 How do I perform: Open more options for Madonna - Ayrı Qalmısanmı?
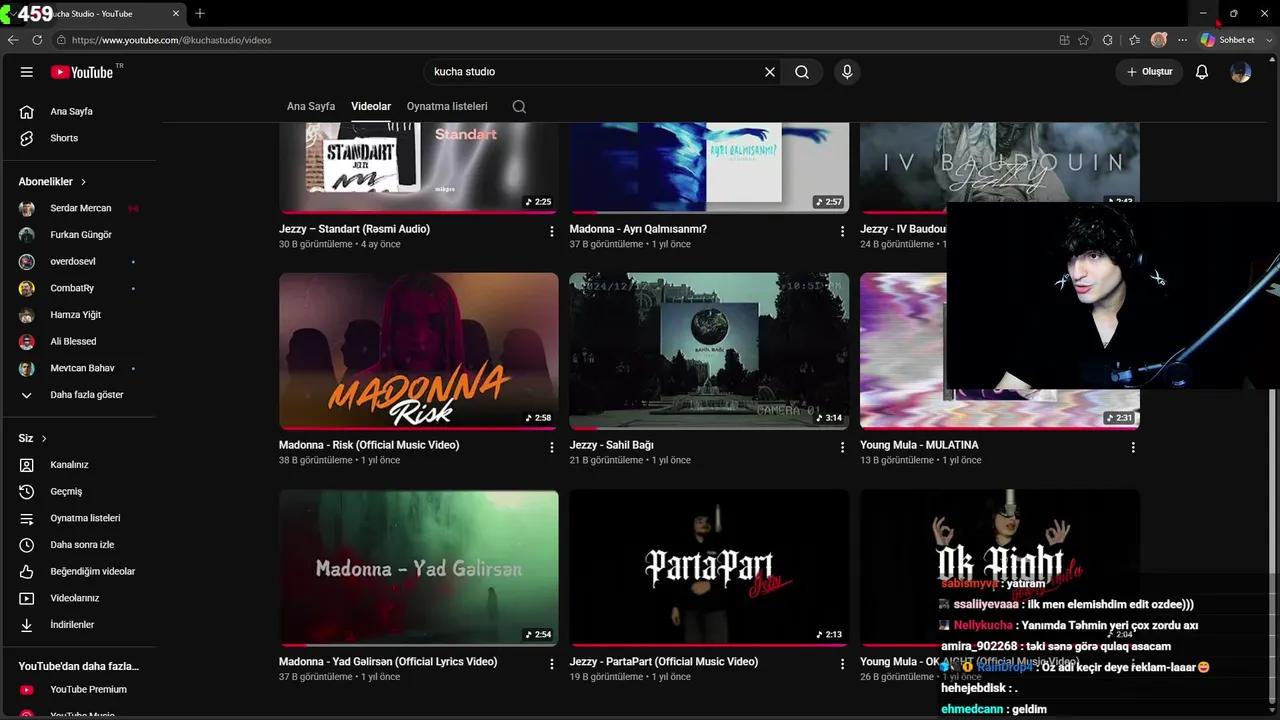(x=842, y=231)
